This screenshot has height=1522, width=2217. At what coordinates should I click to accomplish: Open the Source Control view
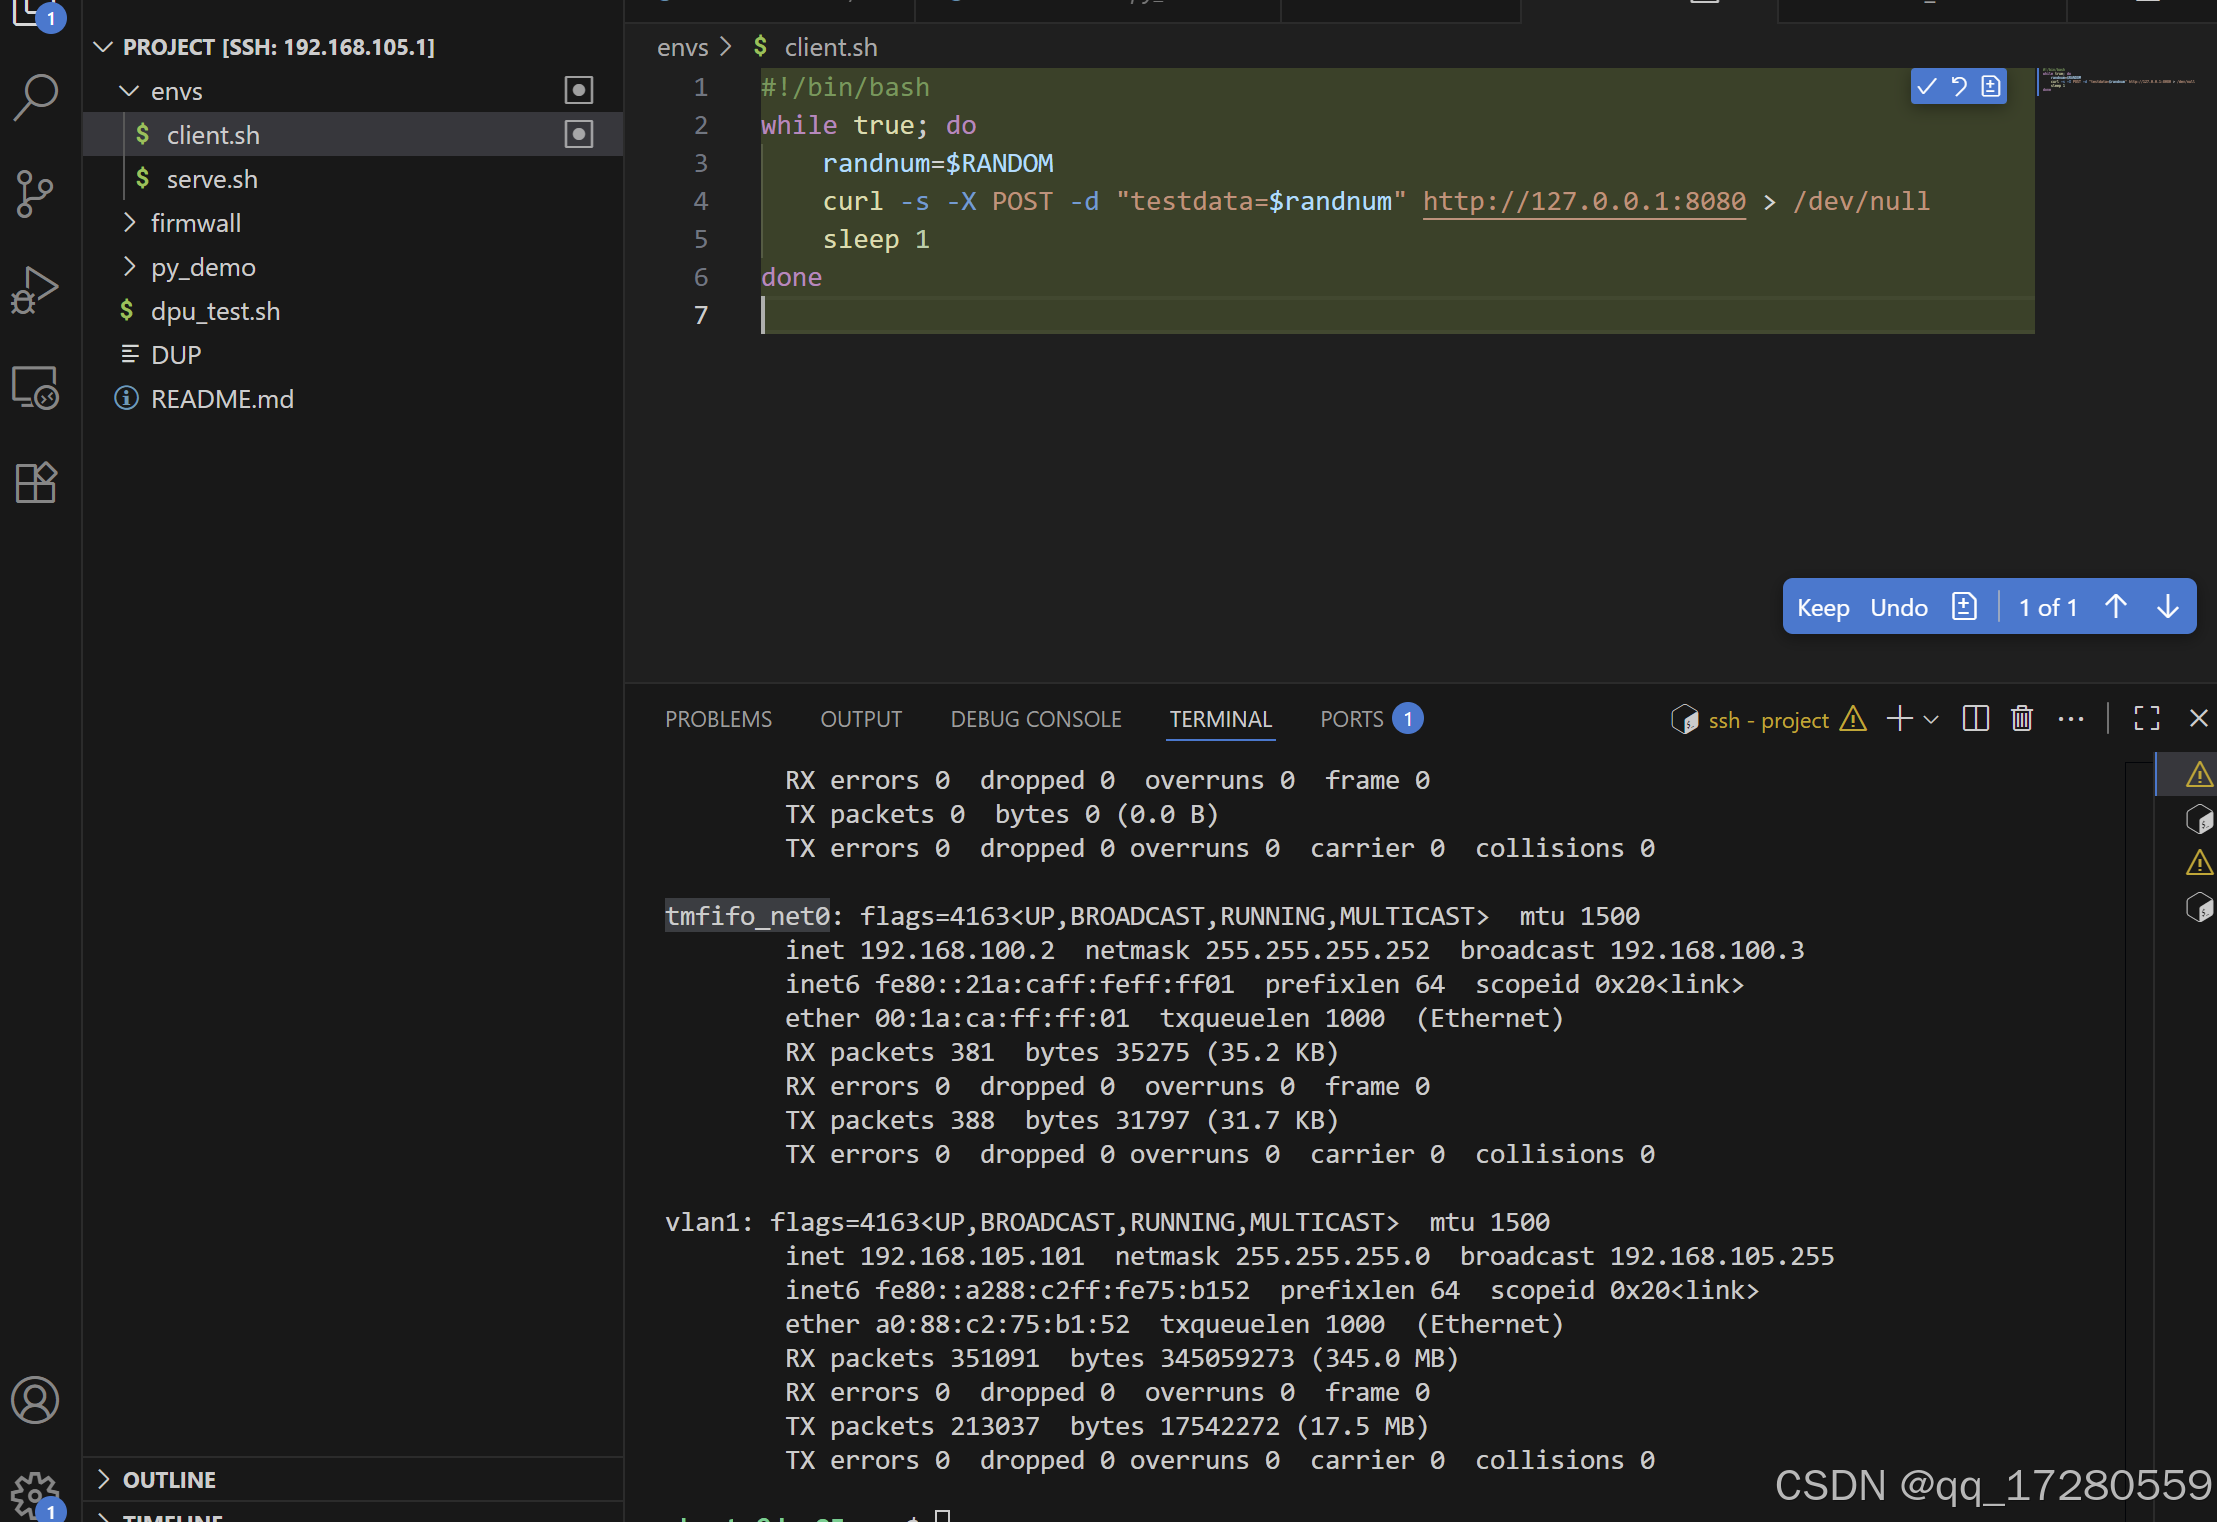point(36,193)
